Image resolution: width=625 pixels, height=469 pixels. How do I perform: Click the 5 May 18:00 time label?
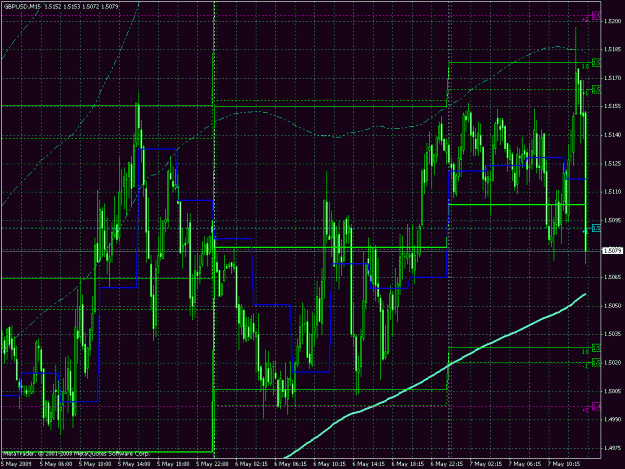pos(173,464)
